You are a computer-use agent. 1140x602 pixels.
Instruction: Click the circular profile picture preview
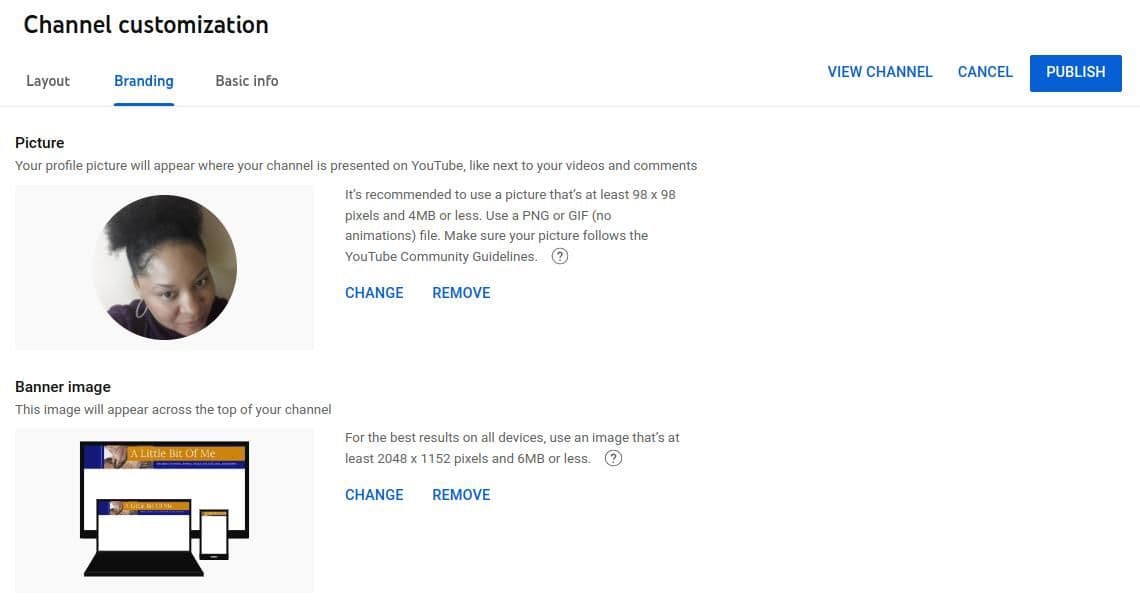point(164,266)
